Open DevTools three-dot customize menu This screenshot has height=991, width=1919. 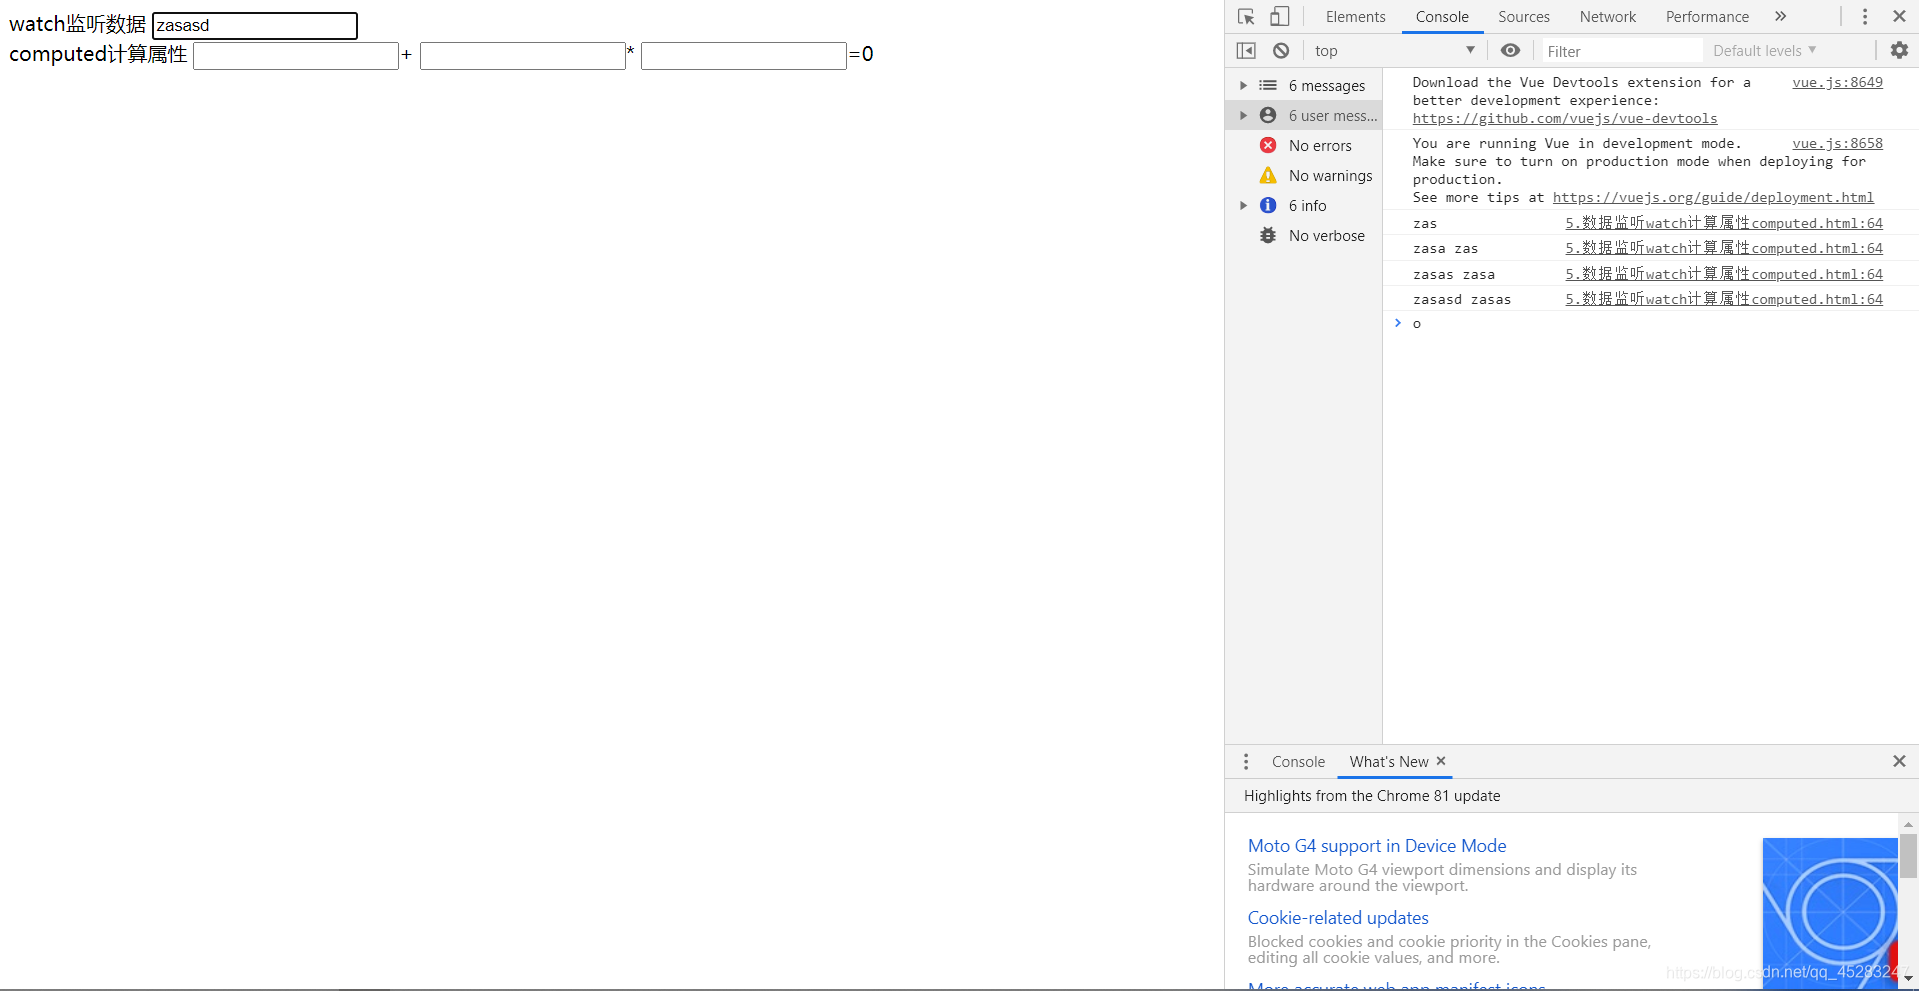coord(1865,17)
